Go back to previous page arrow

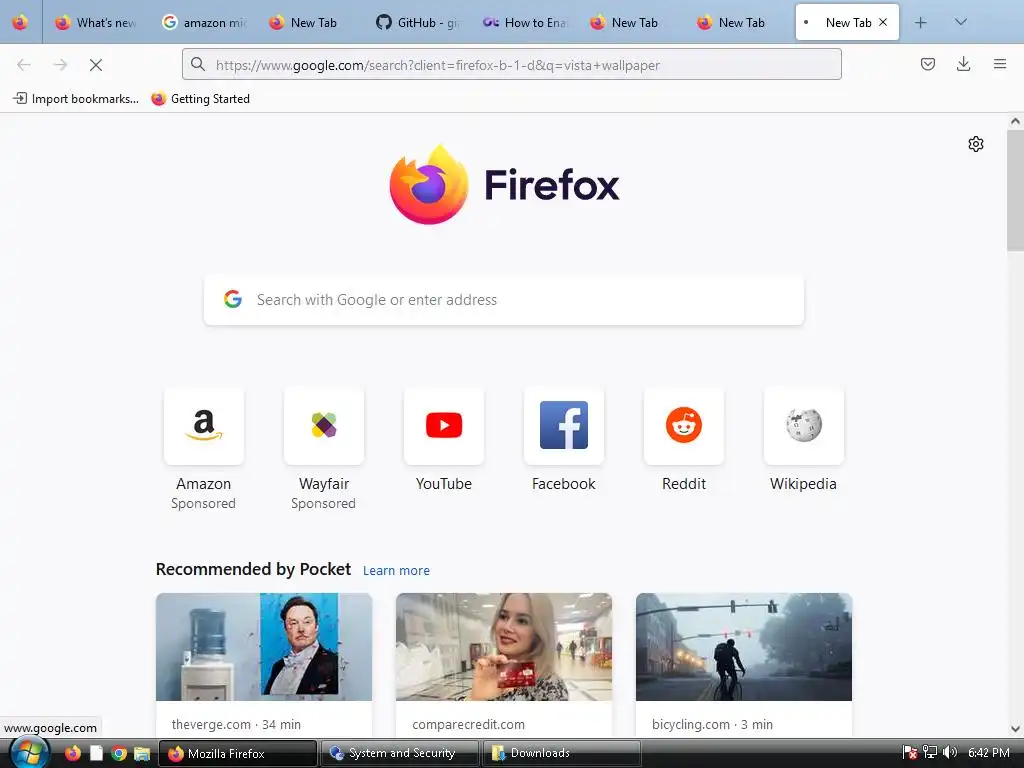[x=24, y=65]
